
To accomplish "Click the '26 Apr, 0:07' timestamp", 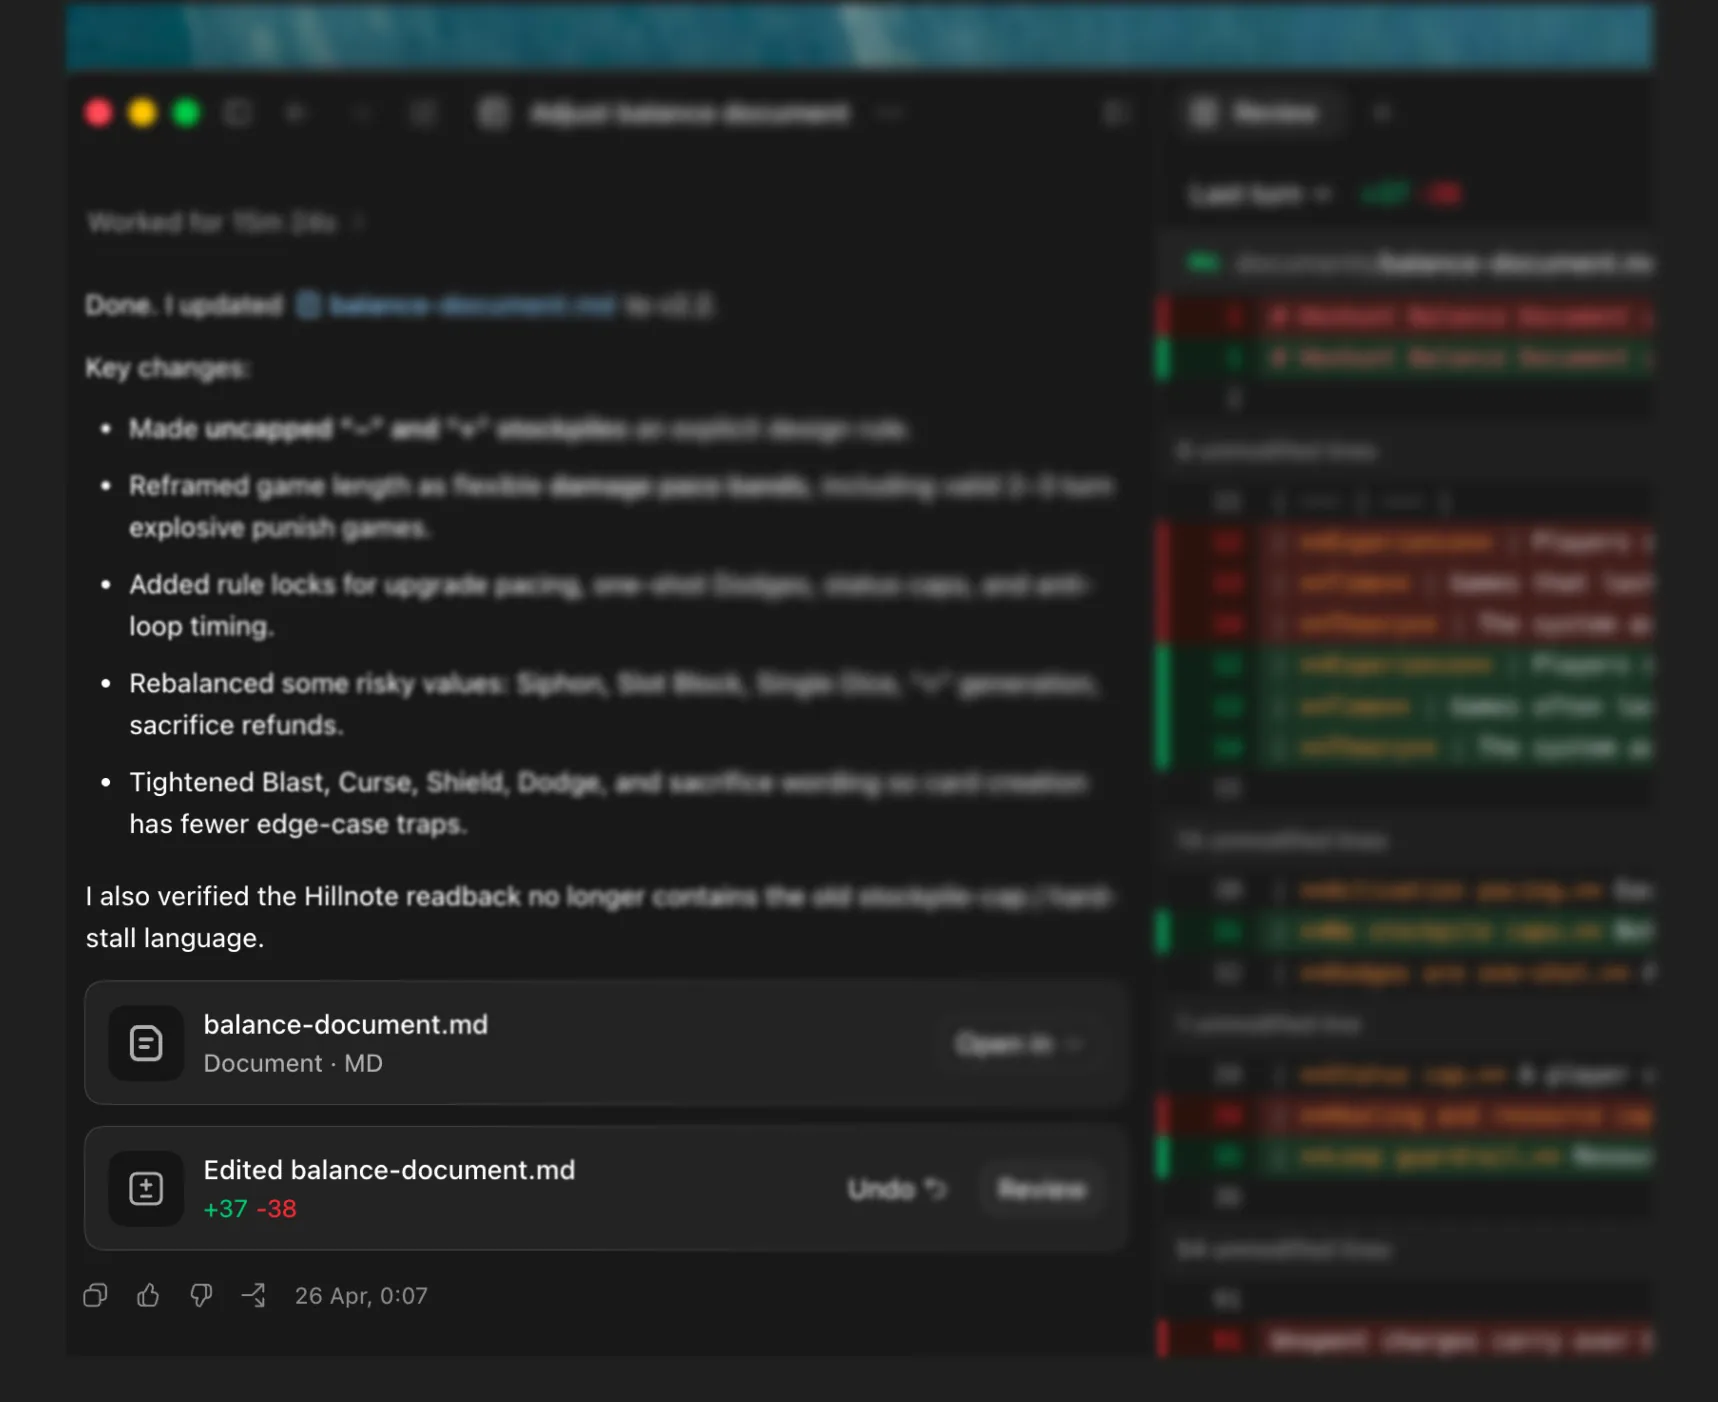I will click(x=361, y=1296).
